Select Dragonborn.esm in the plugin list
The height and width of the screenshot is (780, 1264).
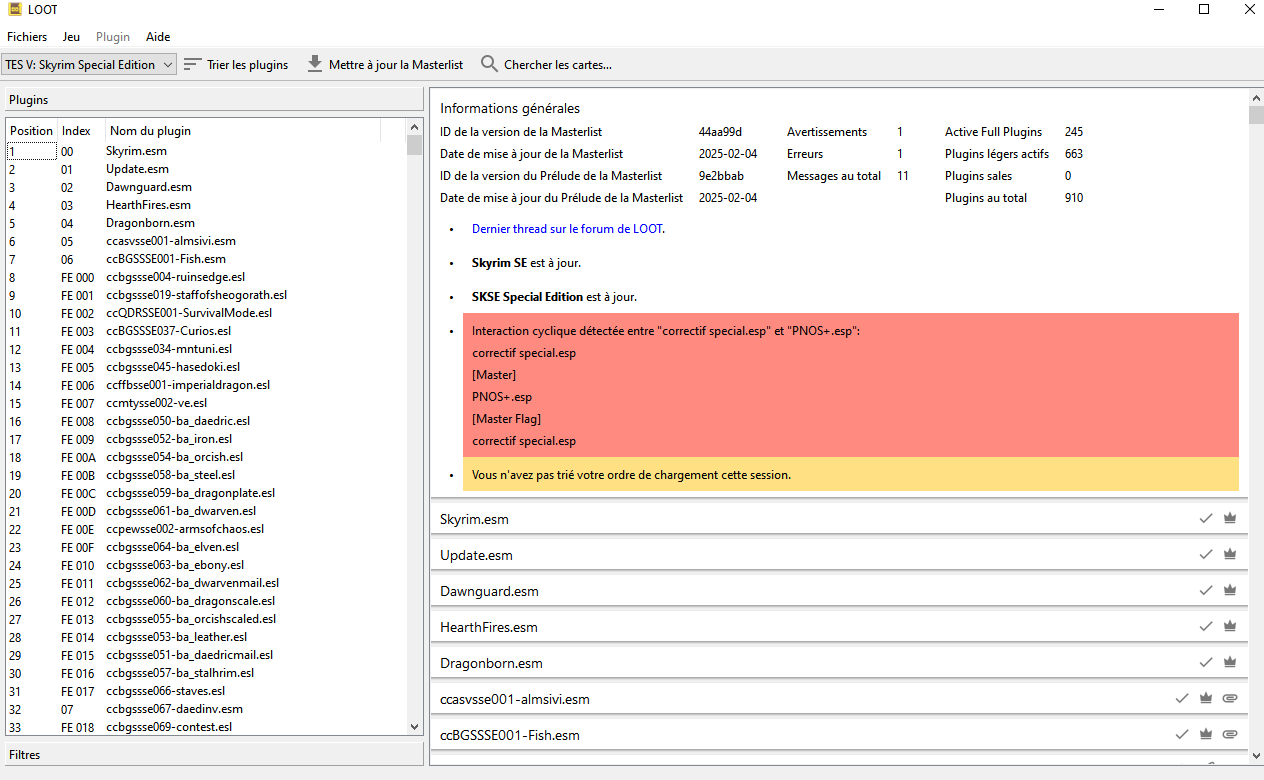click(x=207, y=223)
